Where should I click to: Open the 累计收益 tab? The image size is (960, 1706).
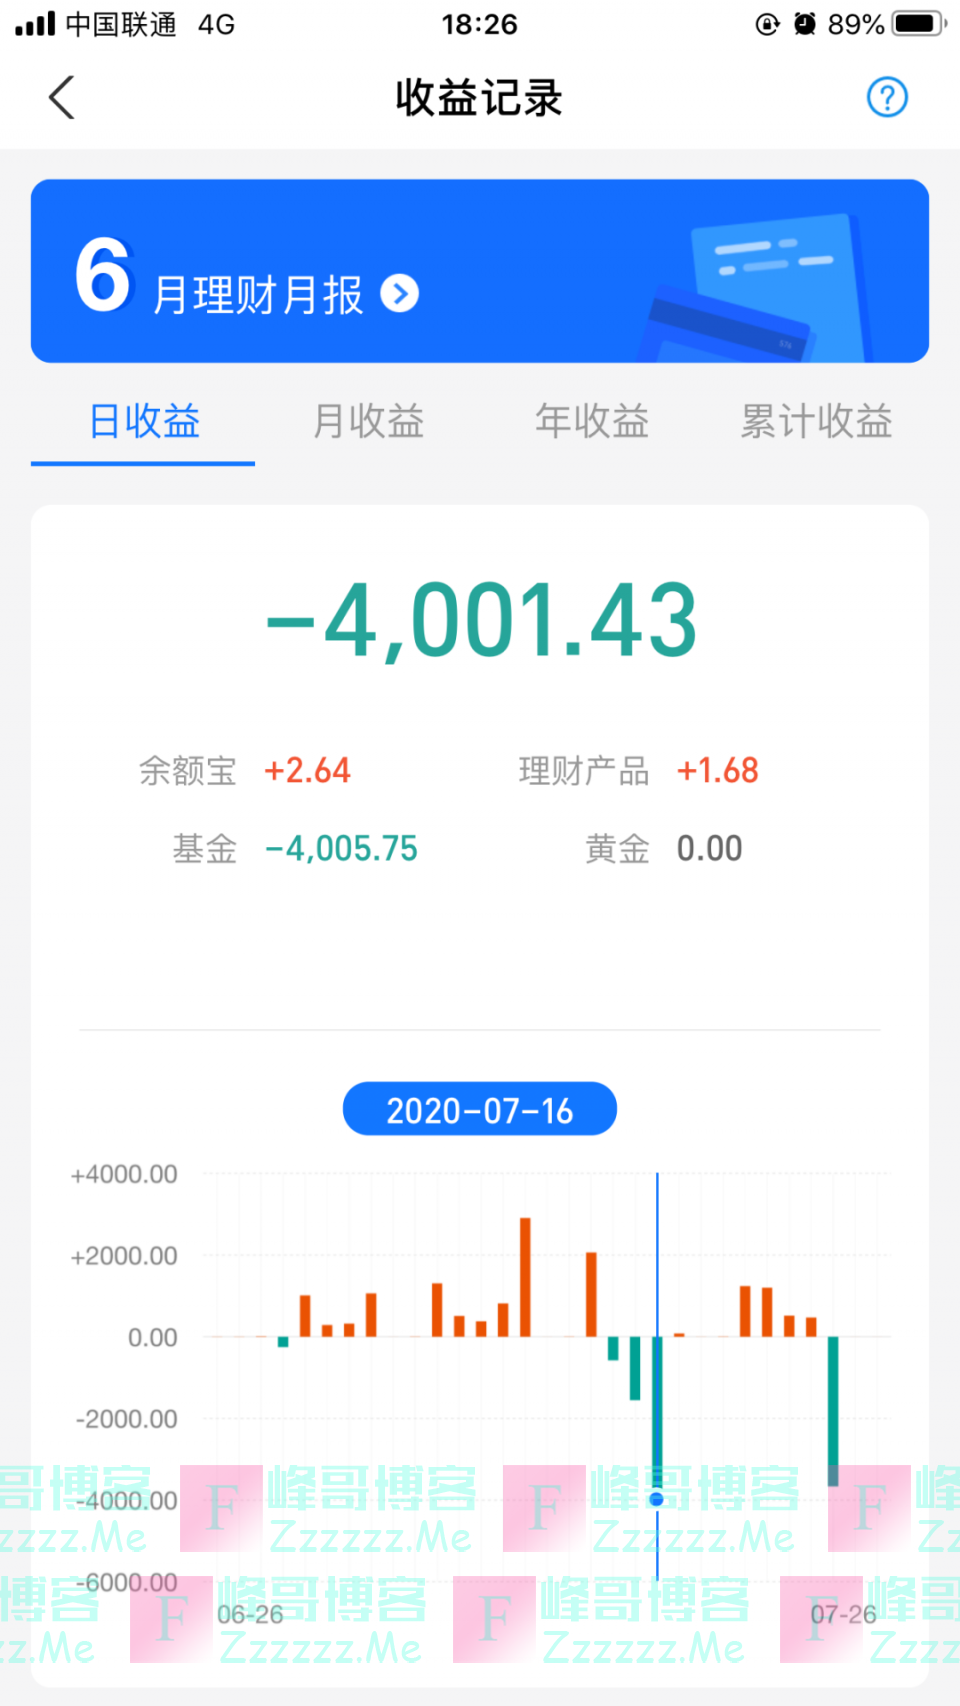tap(816, 422)
